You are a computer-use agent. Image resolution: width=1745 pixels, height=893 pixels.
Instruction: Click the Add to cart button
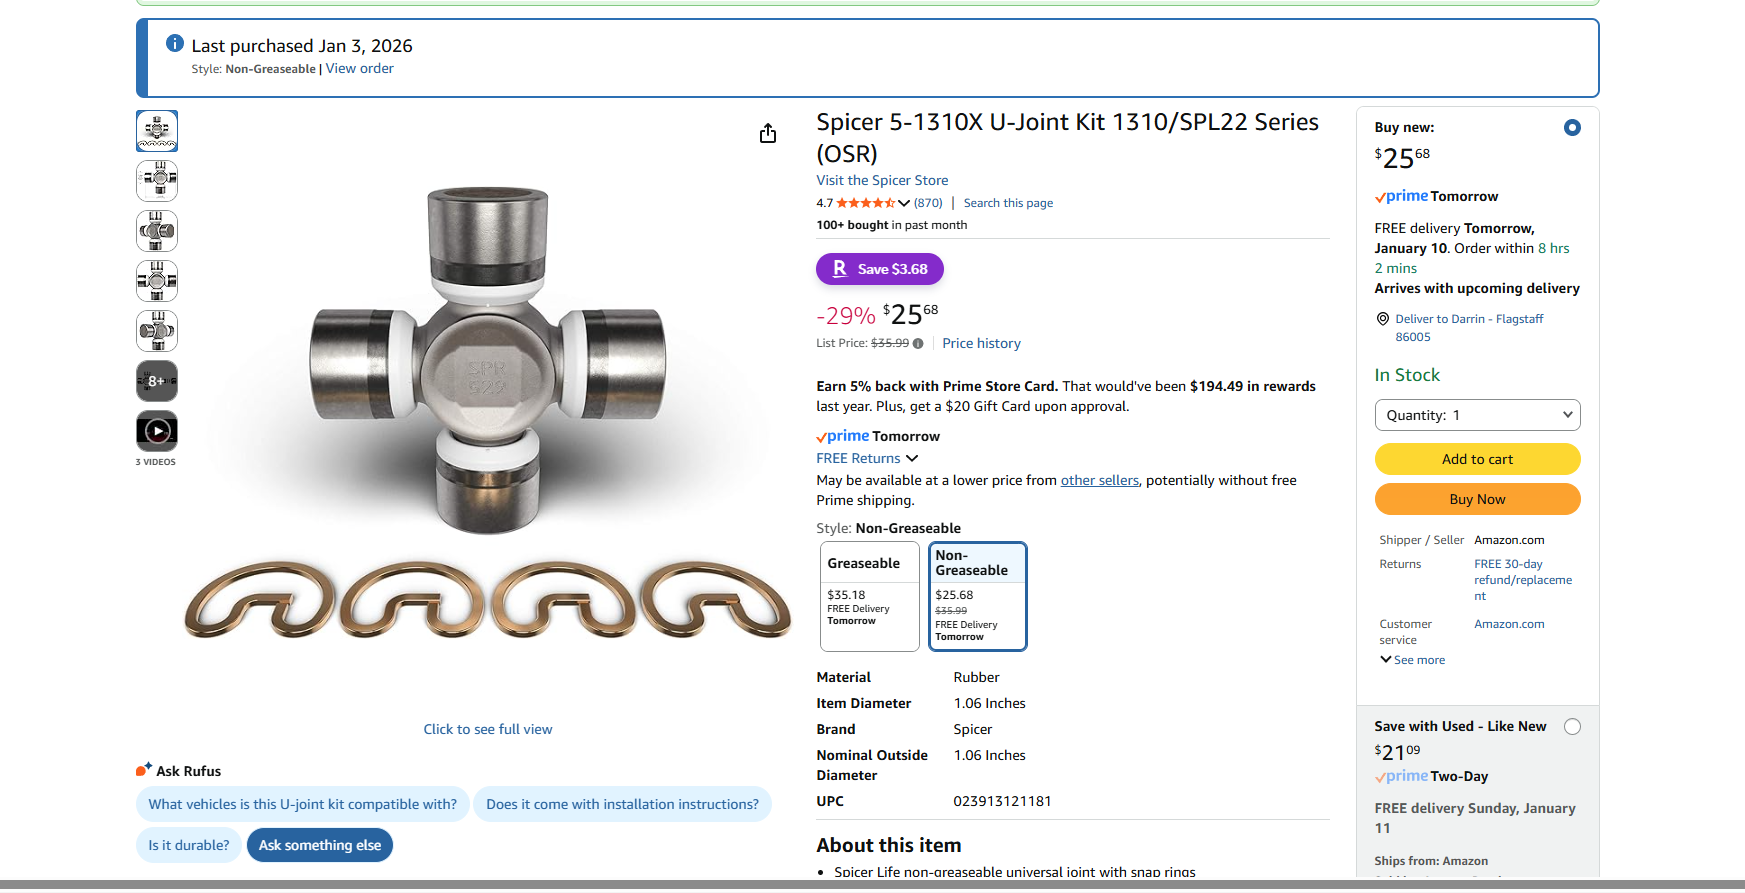coord(1477,459)
